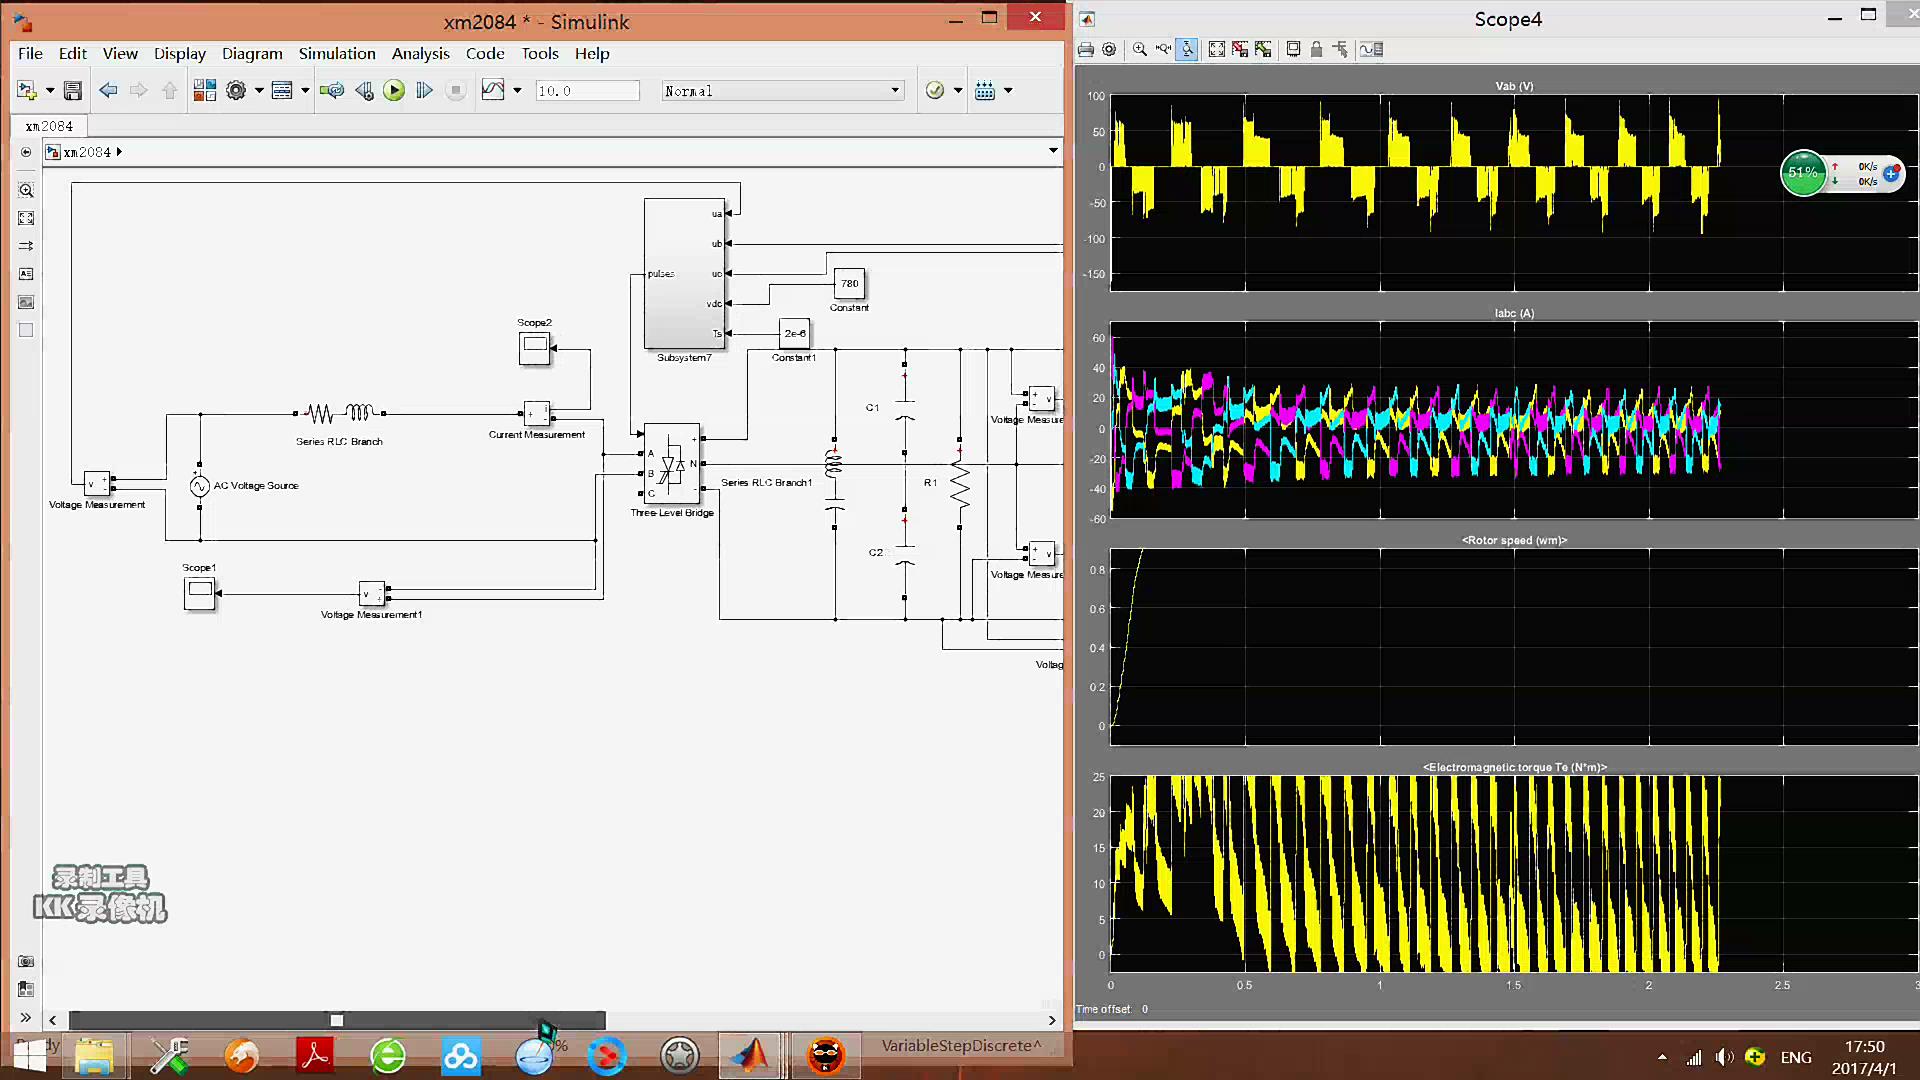Viewport: 1920px width, 1080px height.
Task: Click the horizontal canvas scrollbar thumb
Action: 337,1020
